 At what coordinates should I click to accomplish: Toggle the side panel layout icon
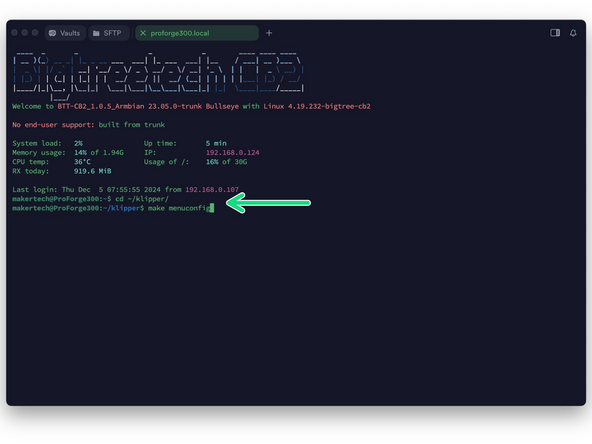pos(555,33)
